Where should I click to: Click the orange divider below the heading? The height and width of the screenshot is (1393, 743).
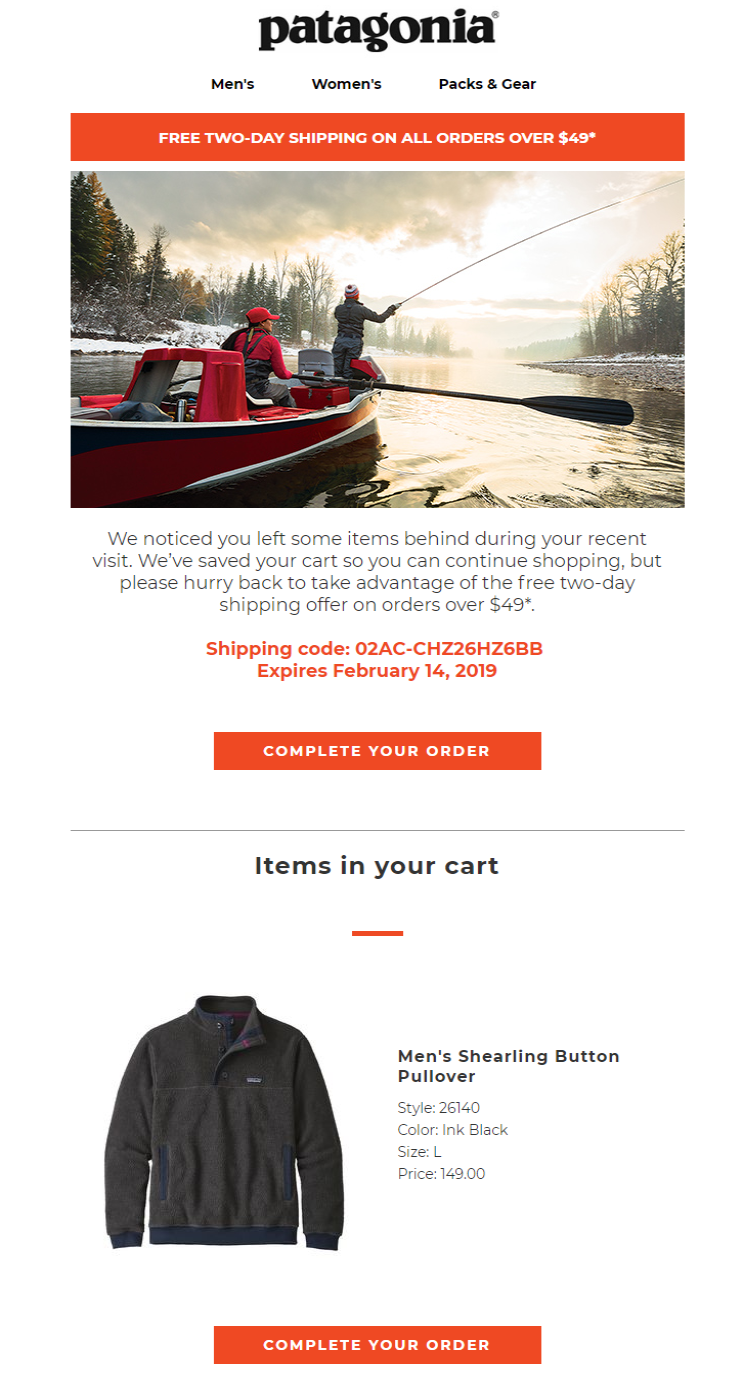376,930
